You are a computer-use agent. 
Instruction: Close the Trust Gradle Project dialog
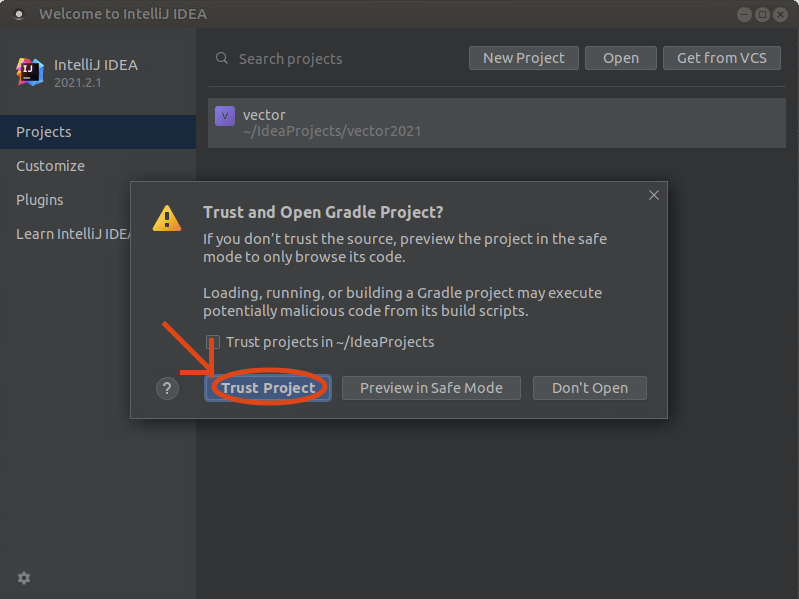click(x=654, y=195)
